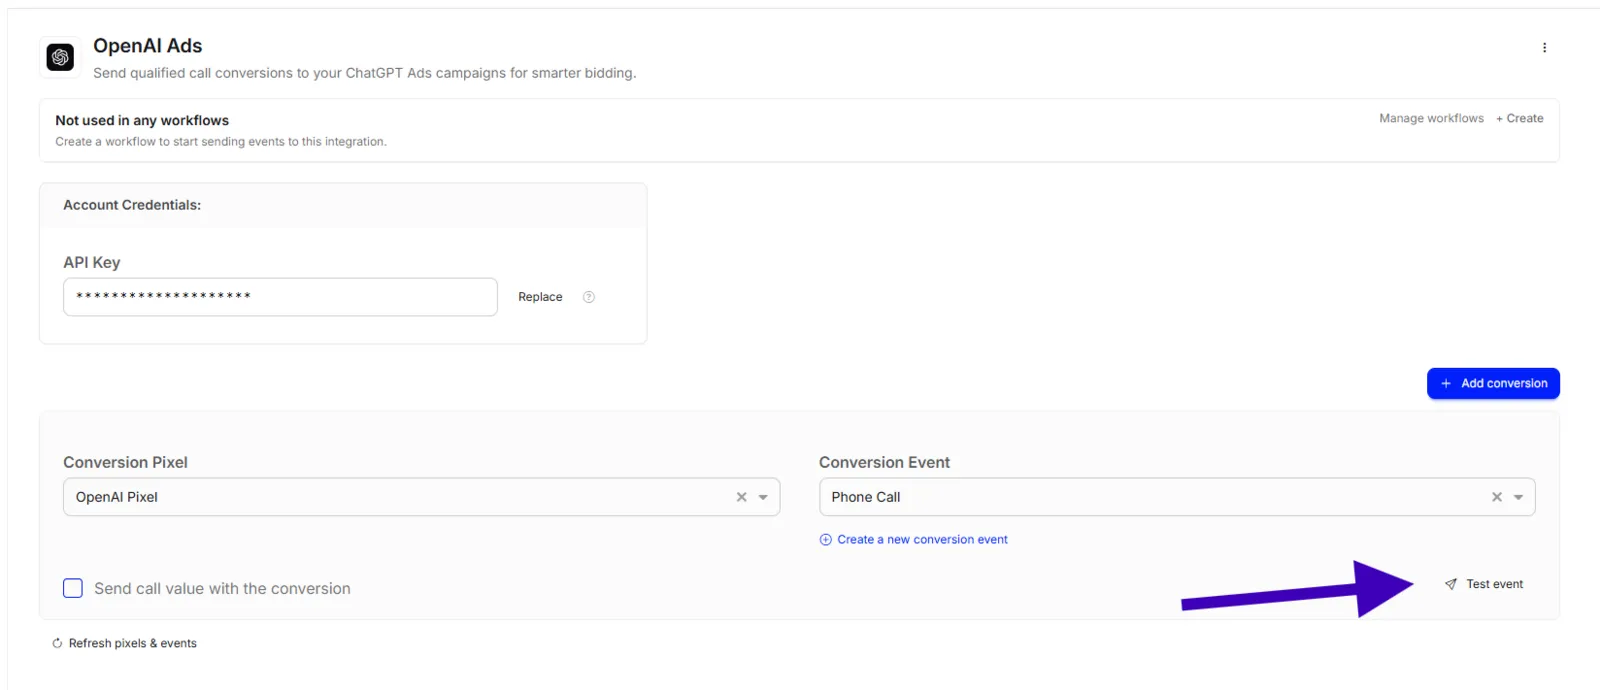The height and width of the screenshot is (690, 1600).
Task: Click the API Key label
Action: [x=92, y=262]
